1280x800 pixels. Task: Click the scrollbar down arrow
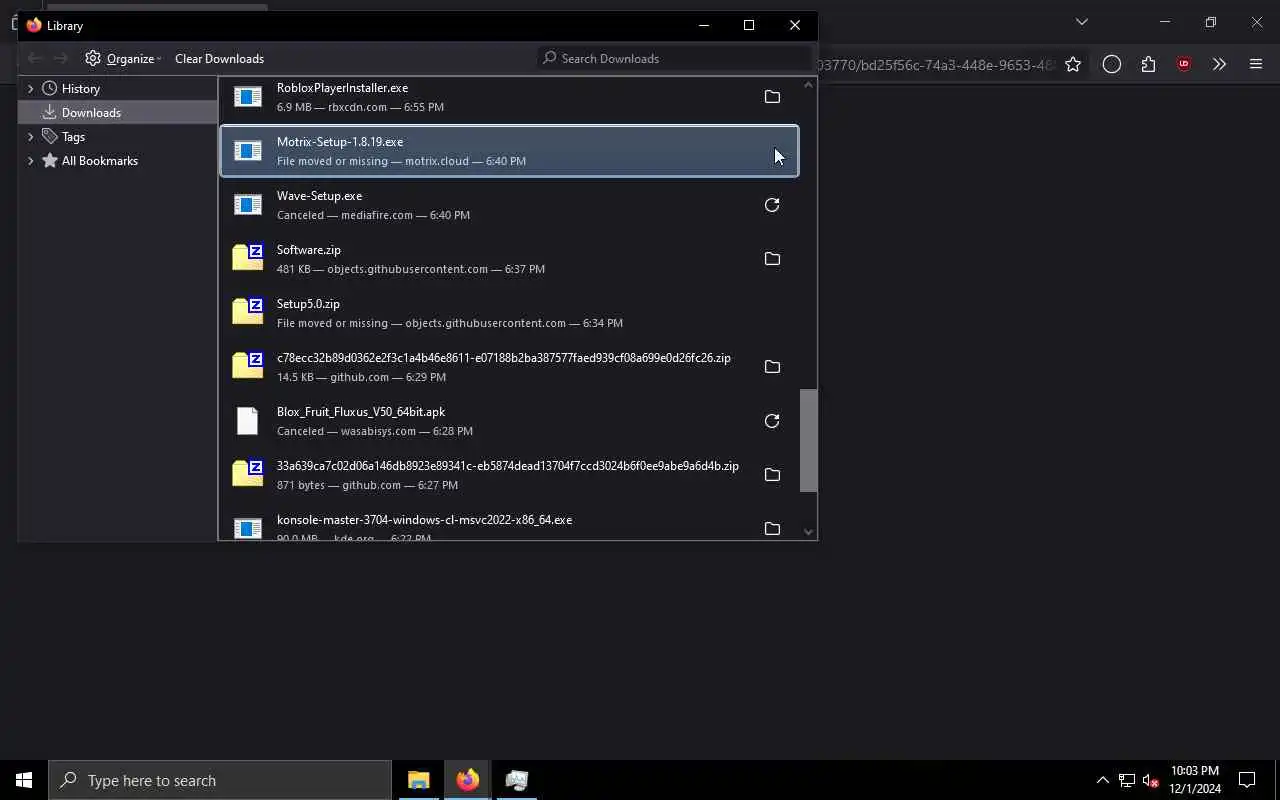point(808,532)
